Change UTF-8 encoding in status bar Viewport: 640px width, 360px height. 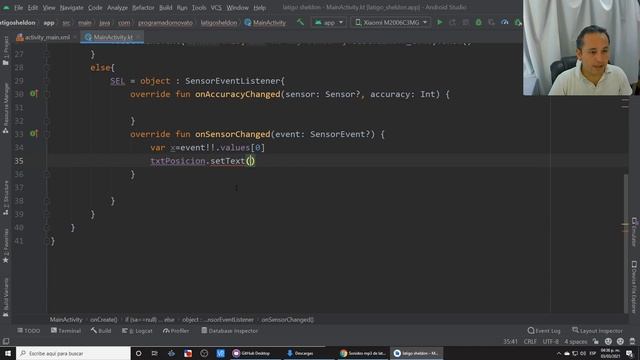pyautogui.click(x=551, y=341)
